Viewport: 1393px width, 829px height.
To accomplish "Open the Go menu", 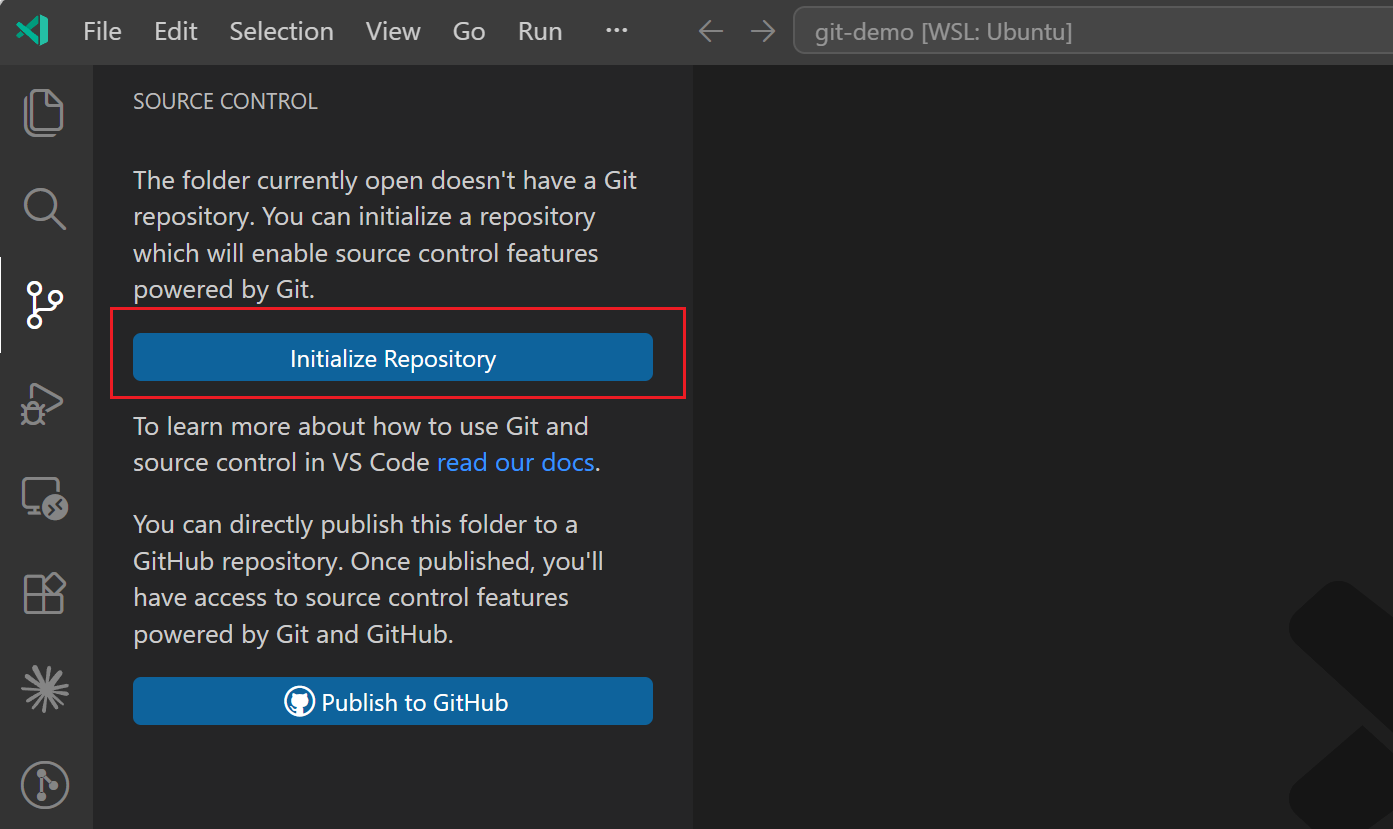I will pos(469,31).
